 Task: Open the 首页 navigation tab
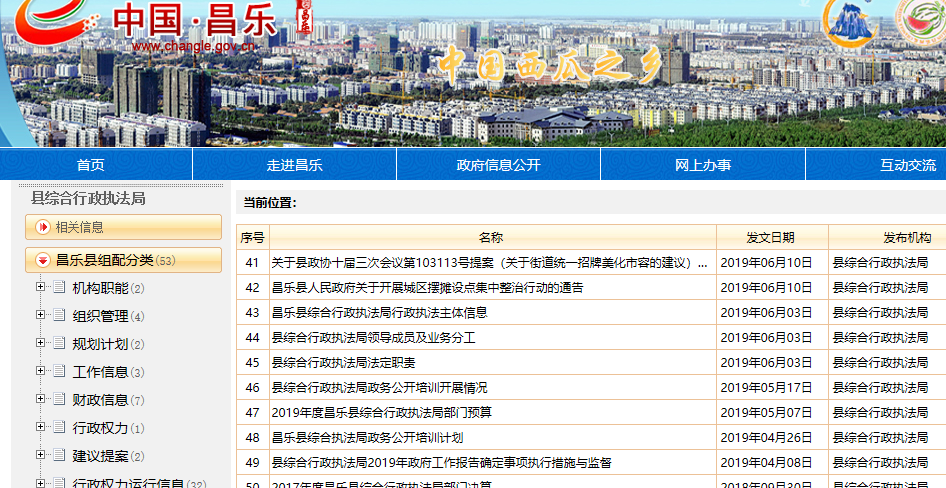90,165
